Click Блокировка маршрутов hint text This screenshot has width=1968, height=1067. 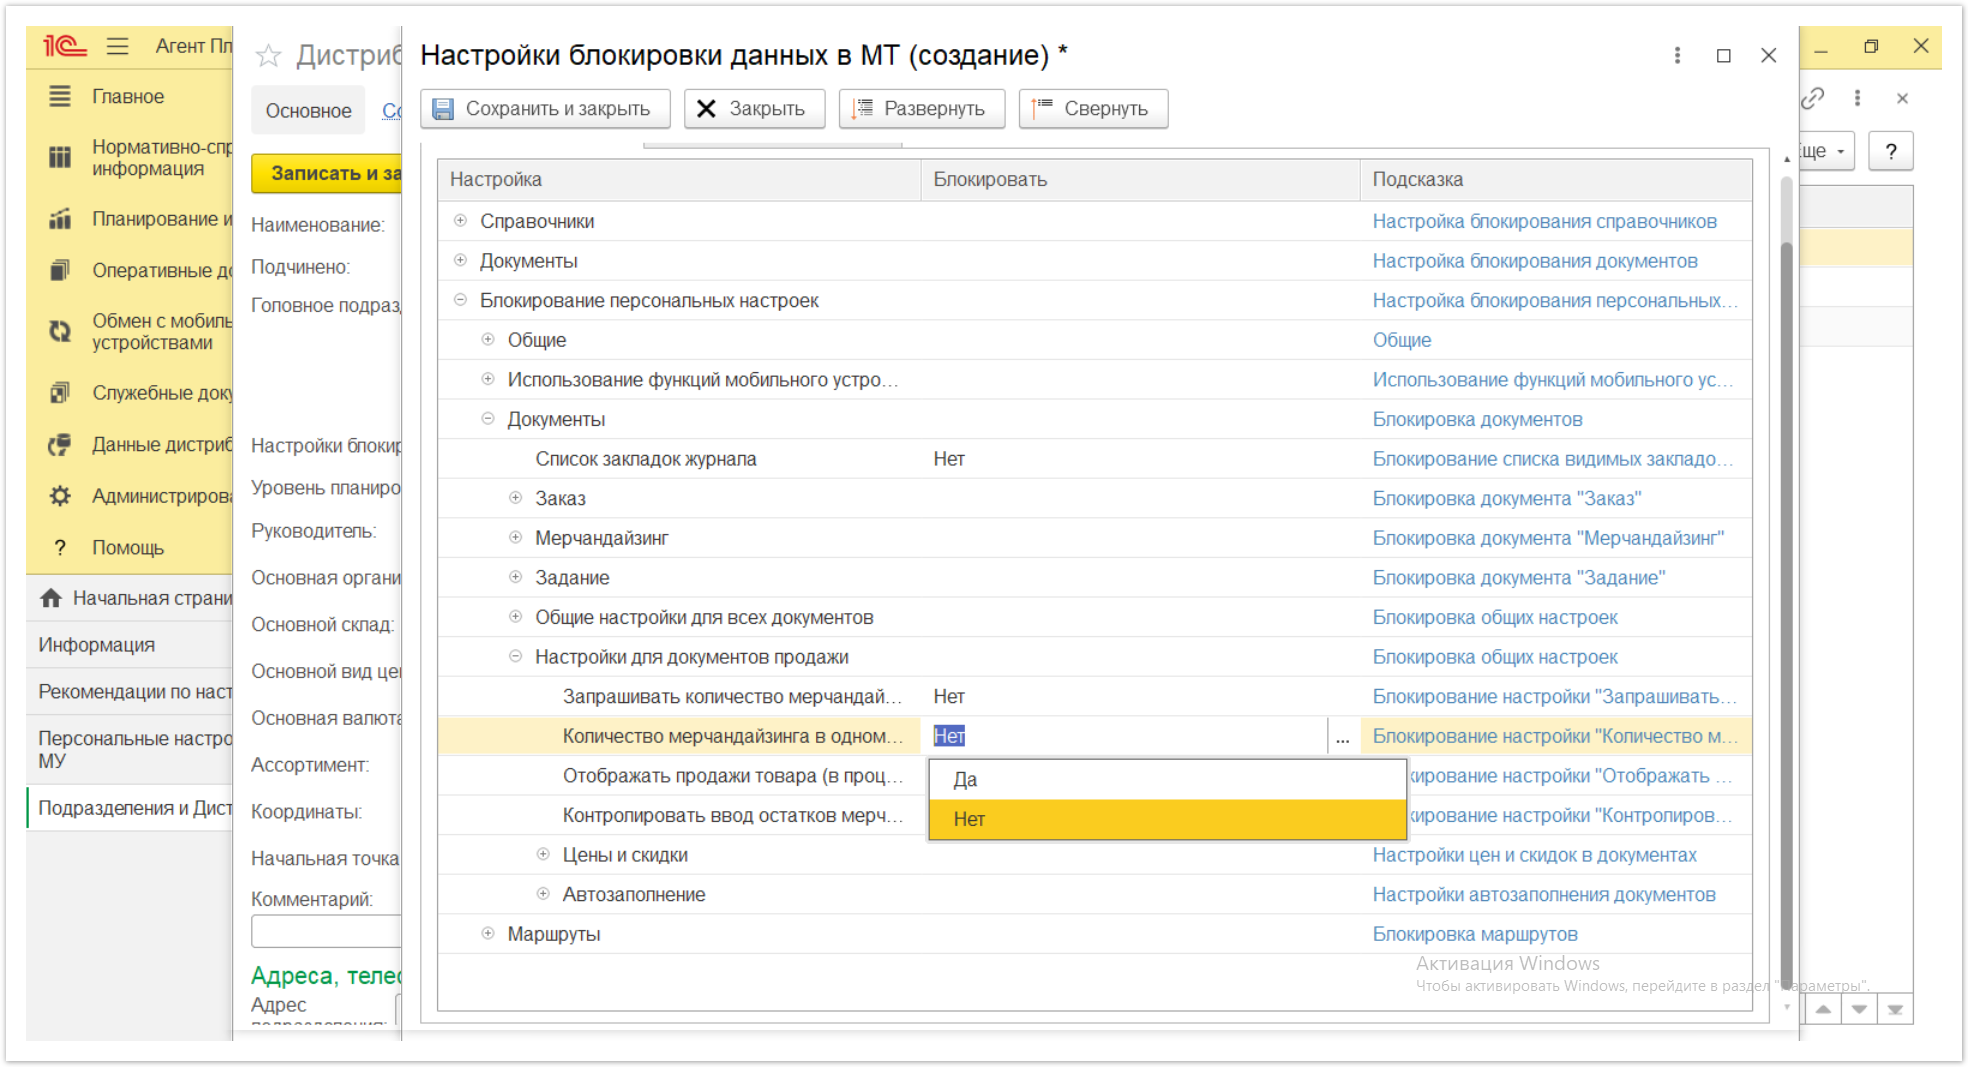(1475, 934)
